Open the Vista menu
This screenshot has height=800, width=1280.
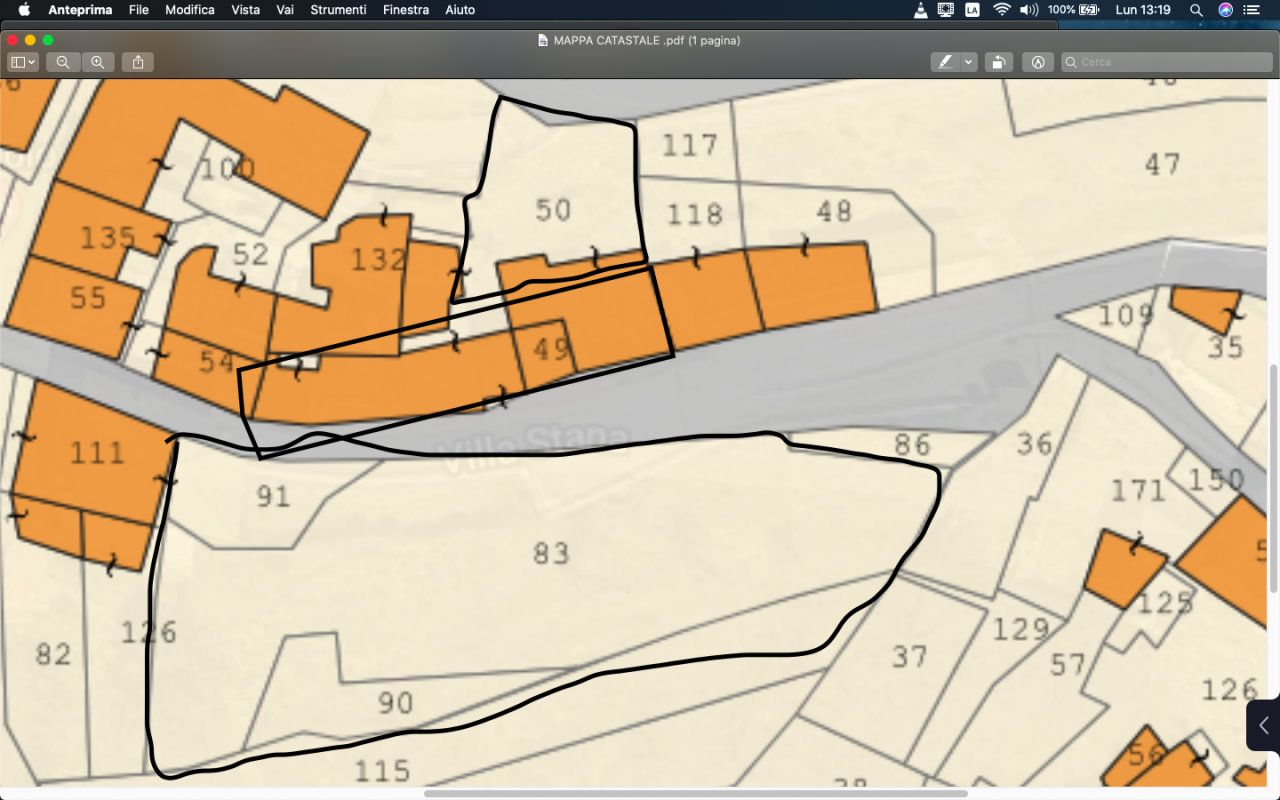click(245, 10)
